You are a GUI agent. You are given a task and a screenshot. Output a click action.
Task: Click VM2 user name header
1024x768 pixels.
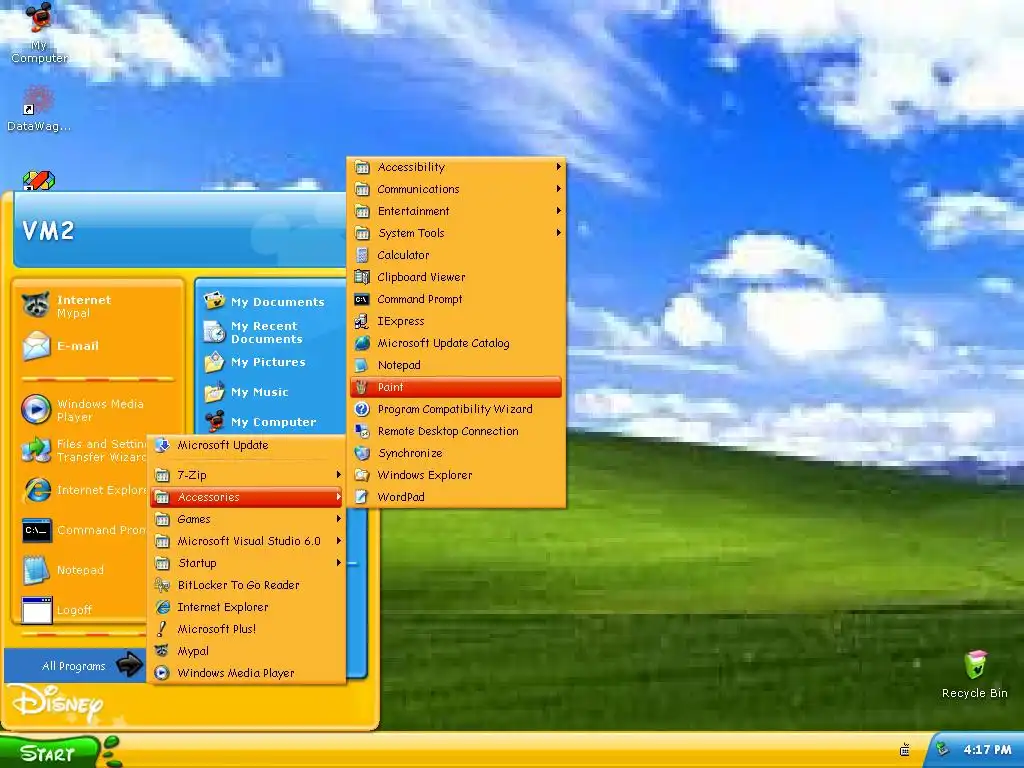pos(48,231)
